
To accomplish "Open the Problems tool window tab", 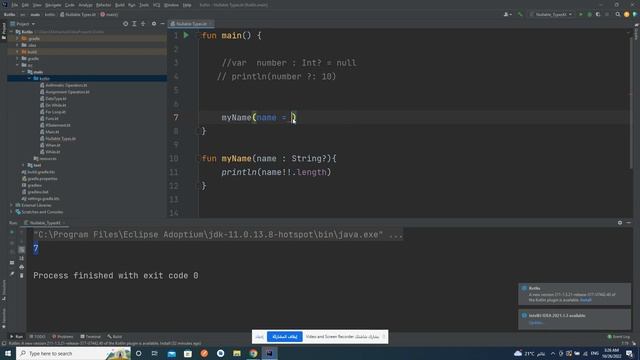I will [x=62, y=337].
